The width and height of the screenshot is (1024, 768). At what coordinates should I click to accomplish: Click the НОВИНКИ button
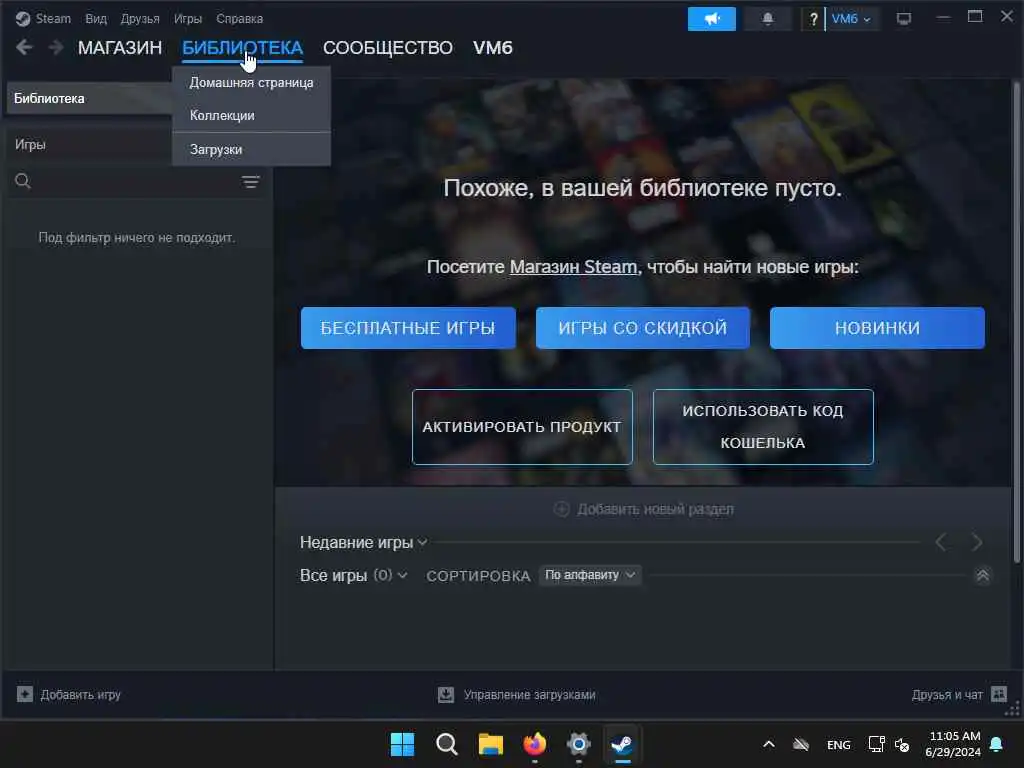click(x=877, y=328)
